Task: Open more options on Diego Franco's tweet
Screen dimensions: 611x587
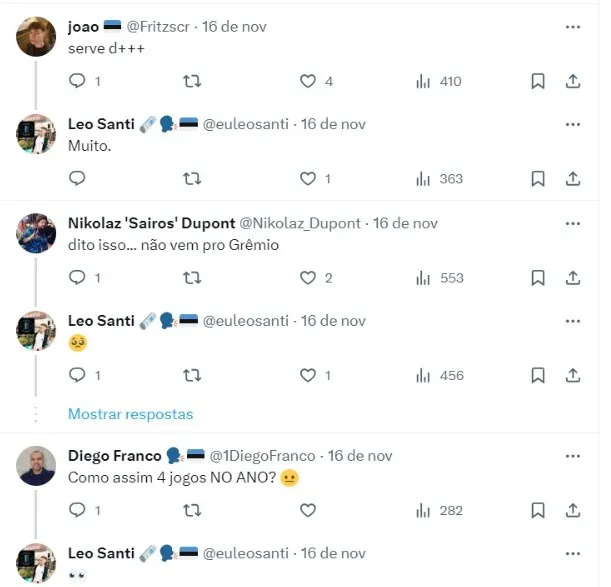Action: [573, 455]
